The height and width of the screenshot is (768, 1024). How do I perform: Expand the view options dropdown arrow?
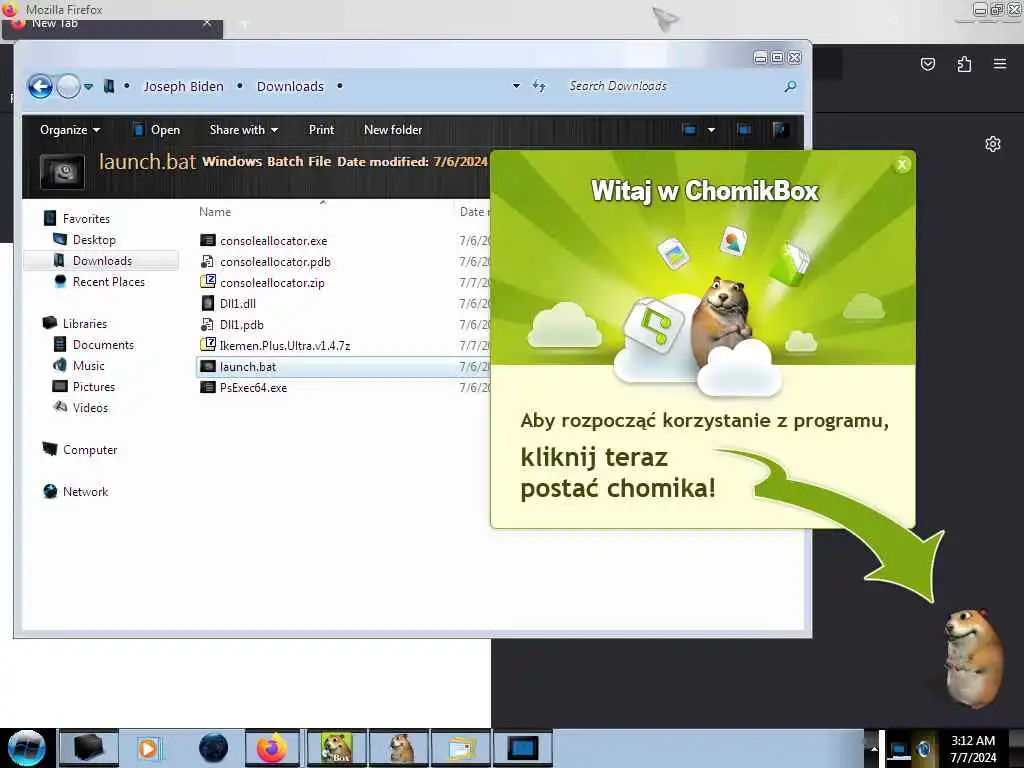[x=711, y=130]
